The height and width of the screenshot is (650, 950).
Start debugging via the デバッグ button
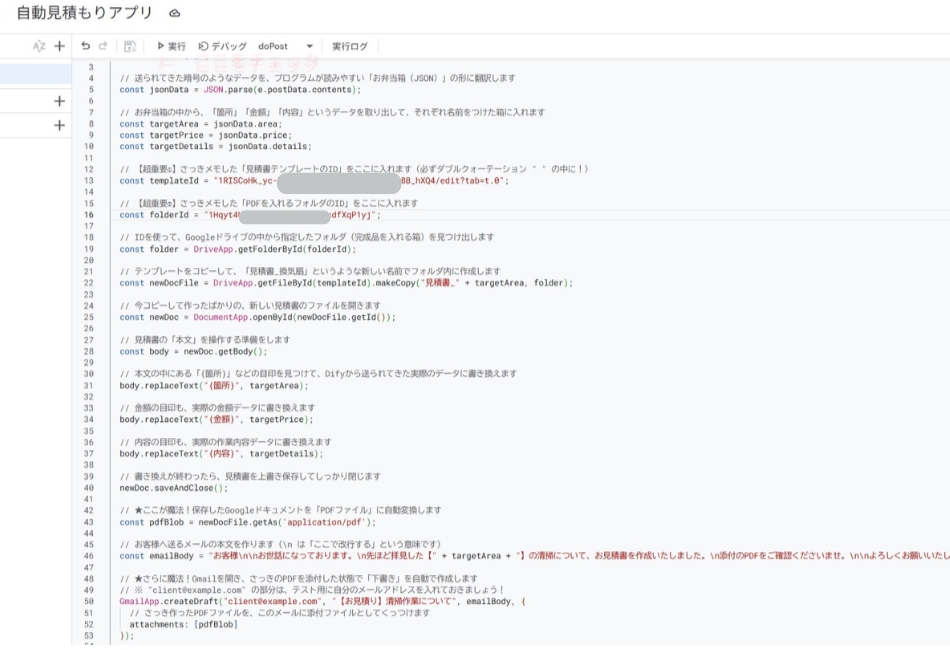[222, 44]
